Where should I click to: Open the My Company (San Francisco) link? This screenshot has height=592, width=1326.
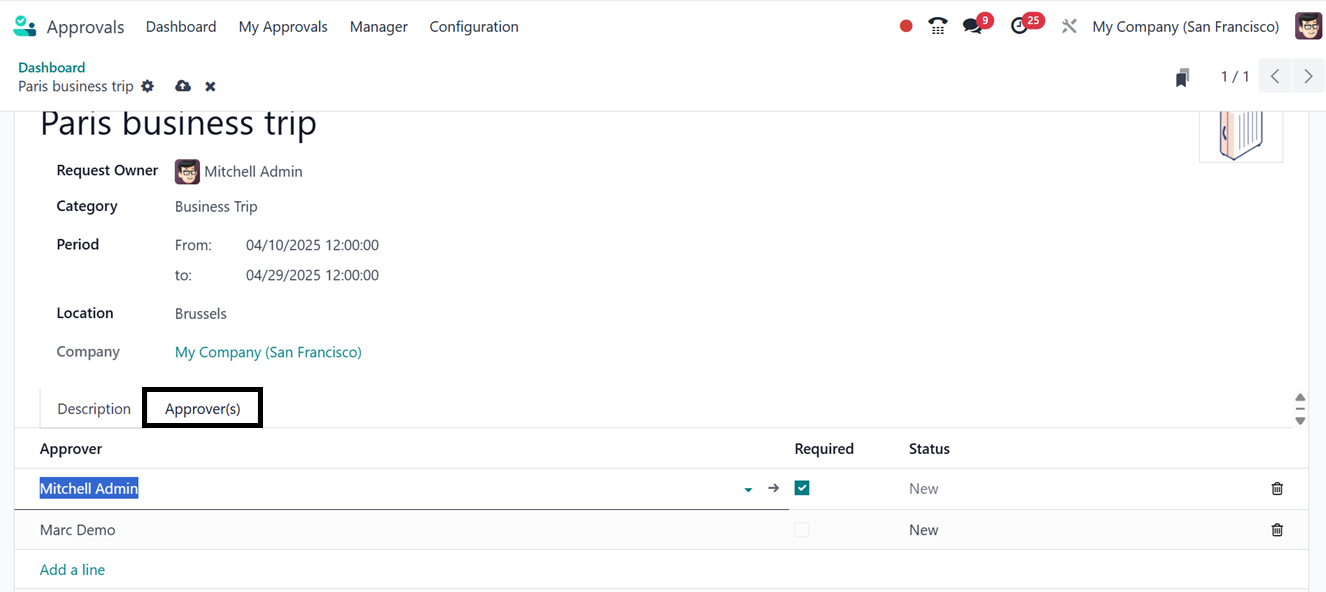(268, 352)
